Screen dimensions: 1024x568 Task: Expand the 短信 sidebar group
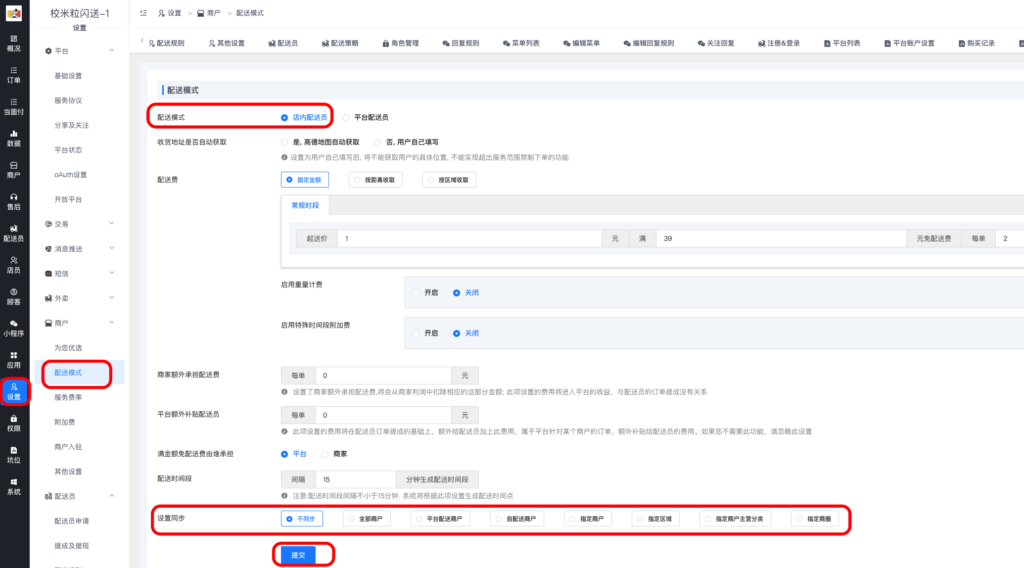coord(112,274)
